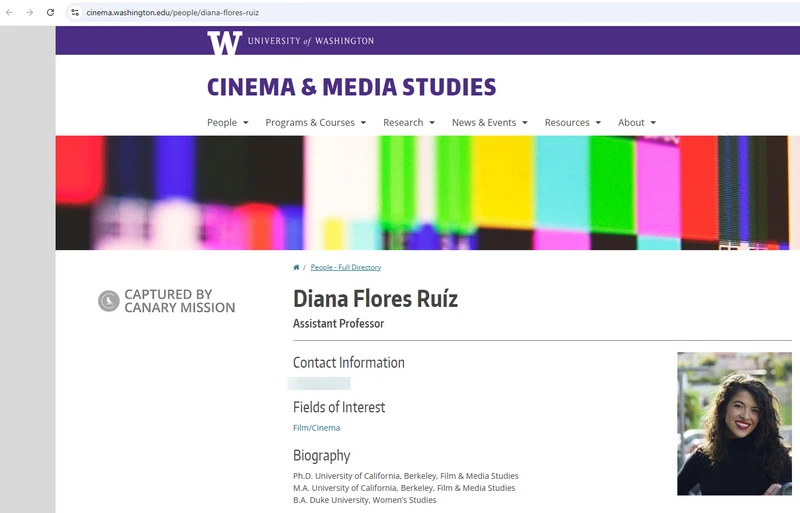Image resolution: width=800 pixels, height=513 pixels.
Task: Expand the Programs & Courses dropdown arrow
Action: [x=363, y=123]
